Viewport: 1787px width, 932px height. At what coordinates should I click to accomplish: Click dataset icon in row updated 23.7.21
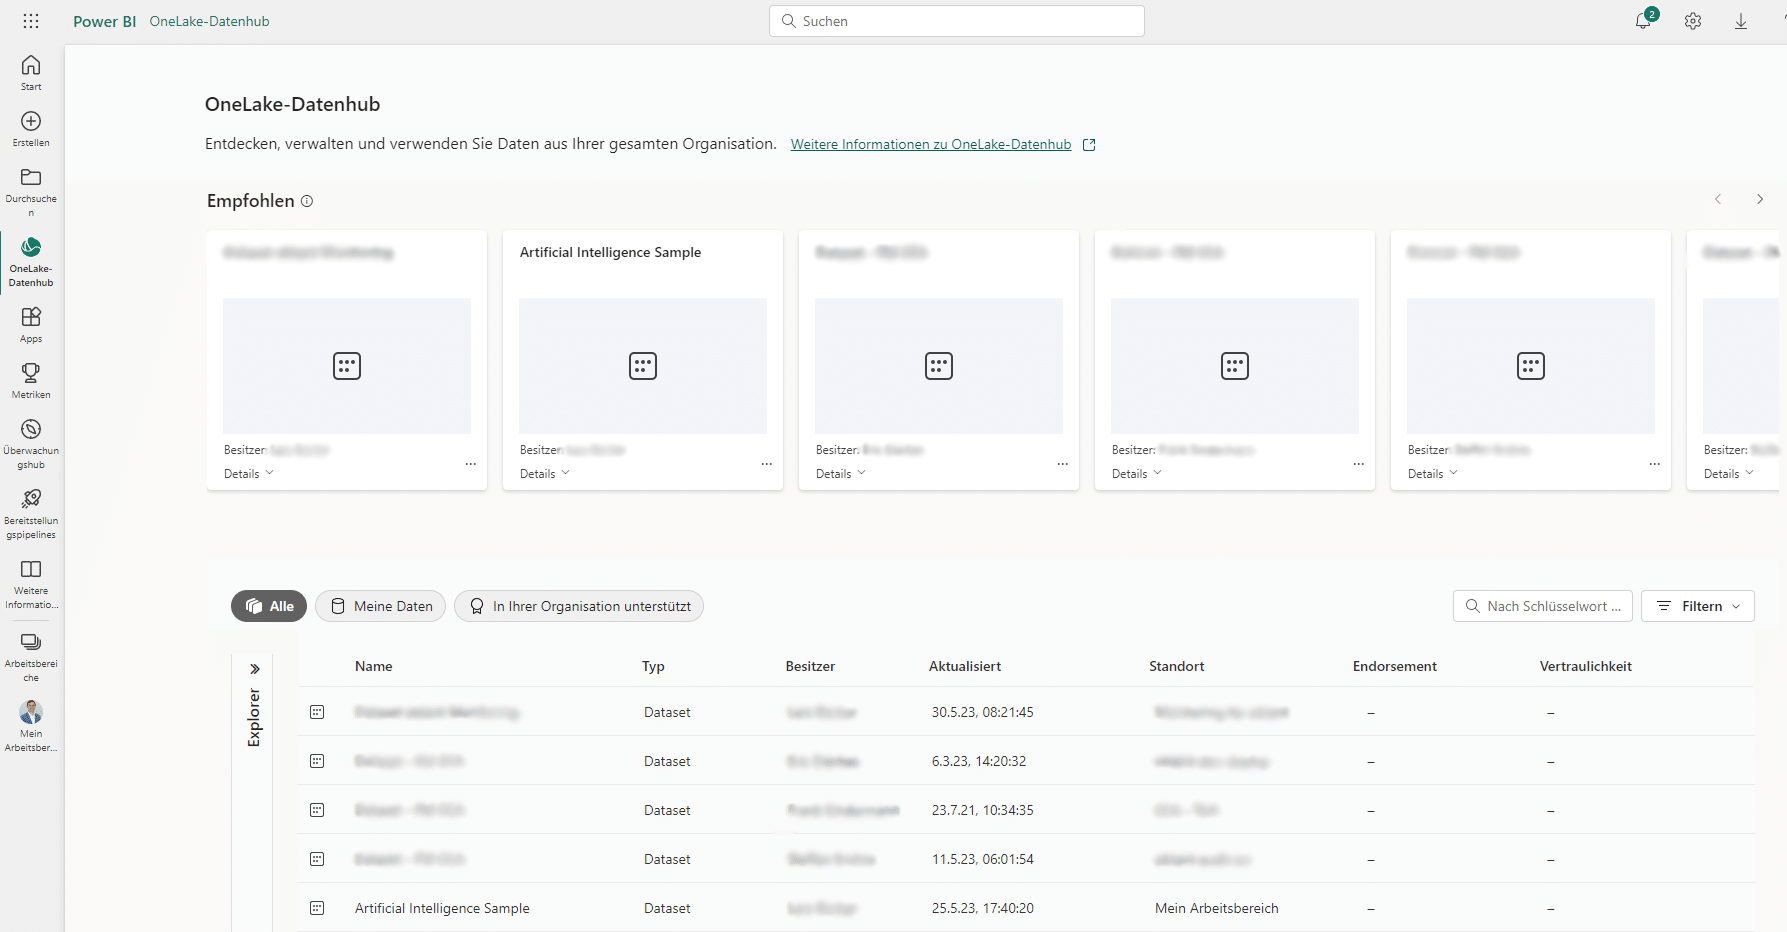[317, 810]
